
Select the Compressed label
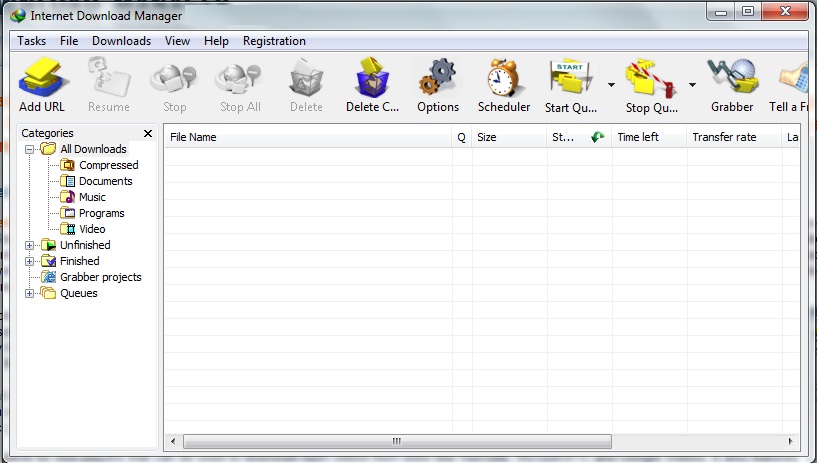[108, 165]
